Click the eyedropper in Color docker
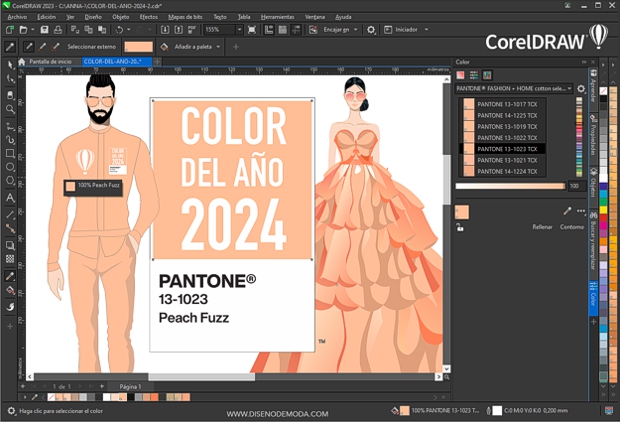This screenshot has width=620, height=422. point(567,211)
